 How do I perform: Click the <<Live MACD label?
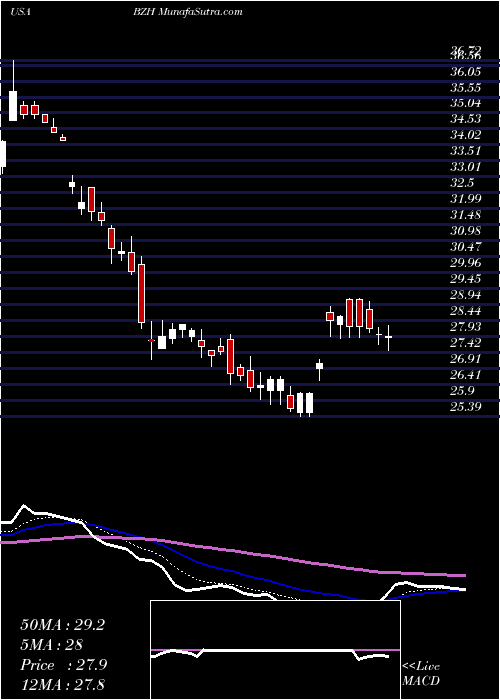[421, 673]
